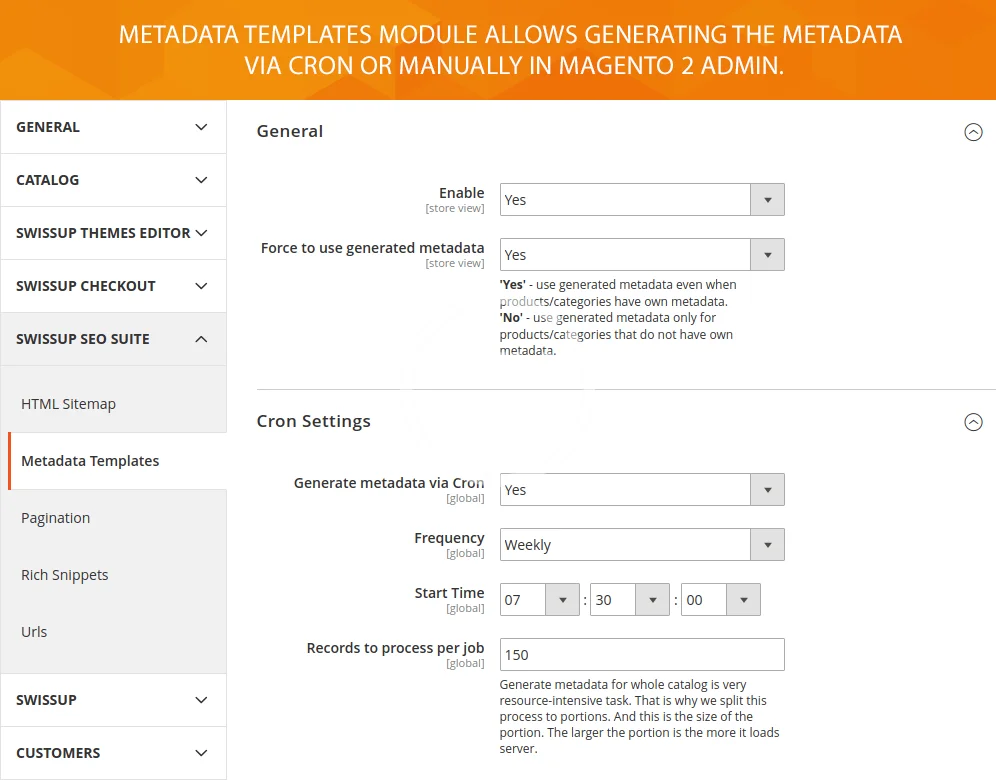Click the Records to process per job field
The image size is (996, 780).
pos(642,655)
